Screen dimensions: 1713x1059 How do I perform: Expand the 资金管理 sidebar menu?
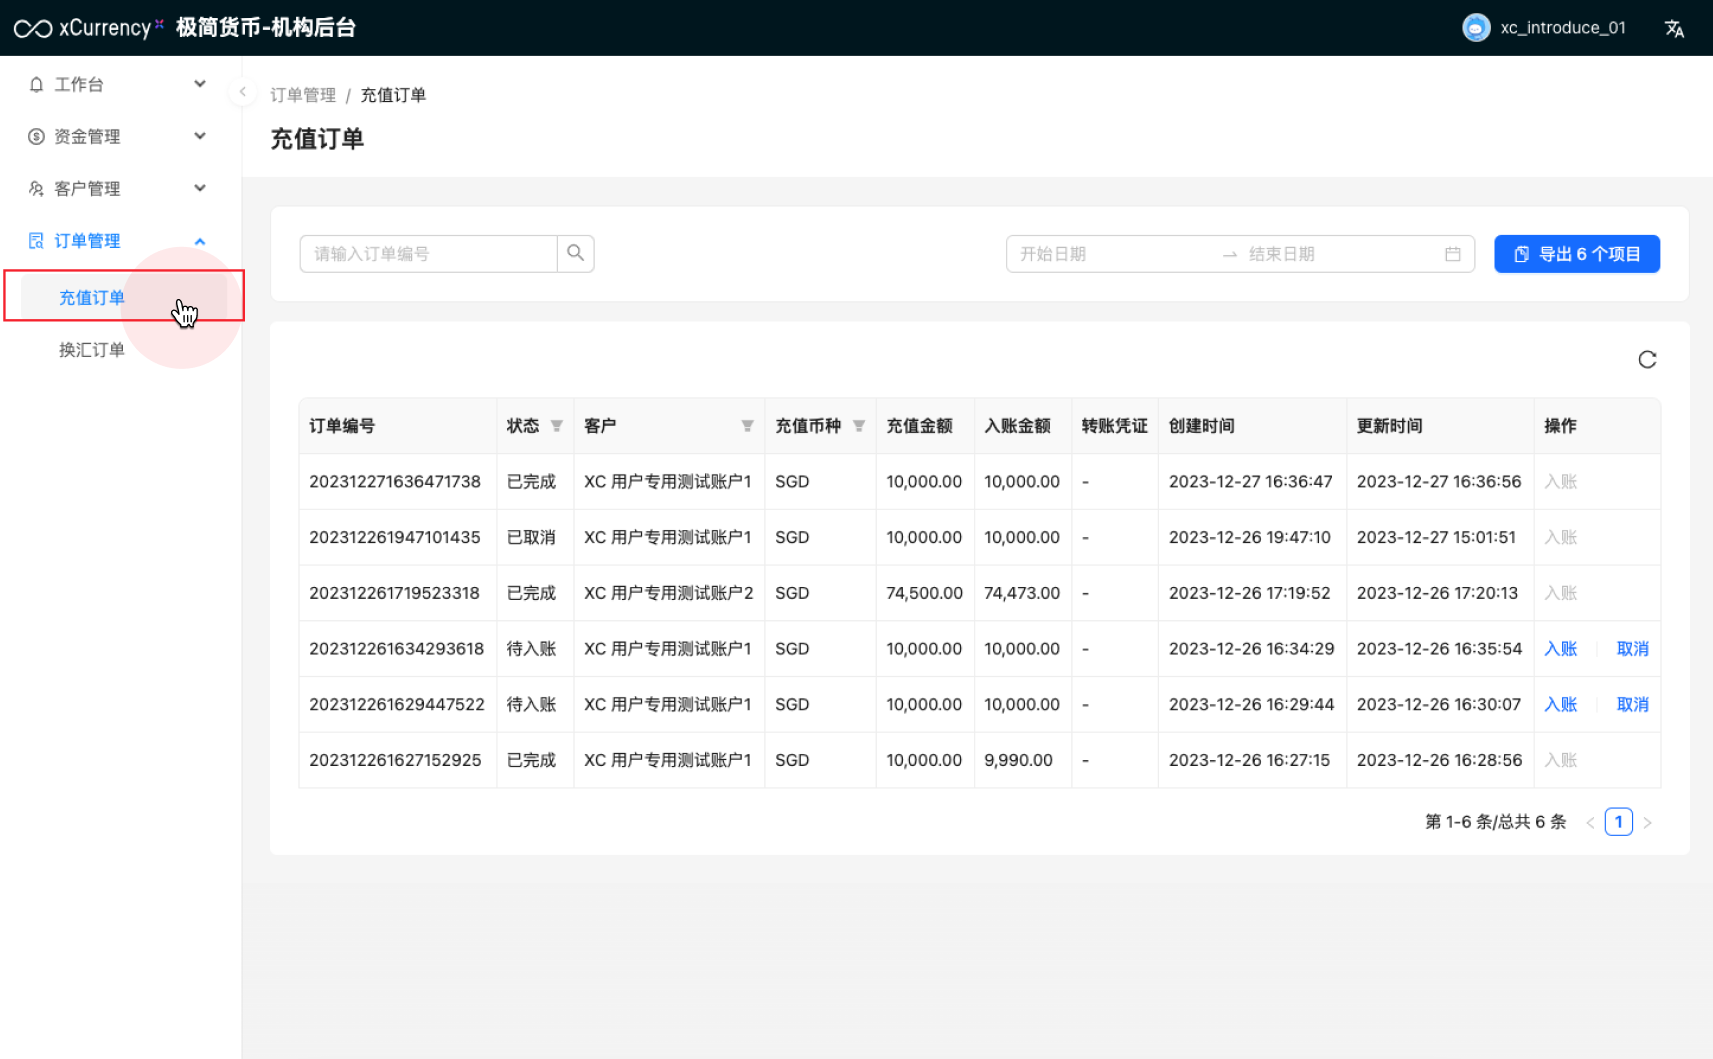tap(118, 136)
